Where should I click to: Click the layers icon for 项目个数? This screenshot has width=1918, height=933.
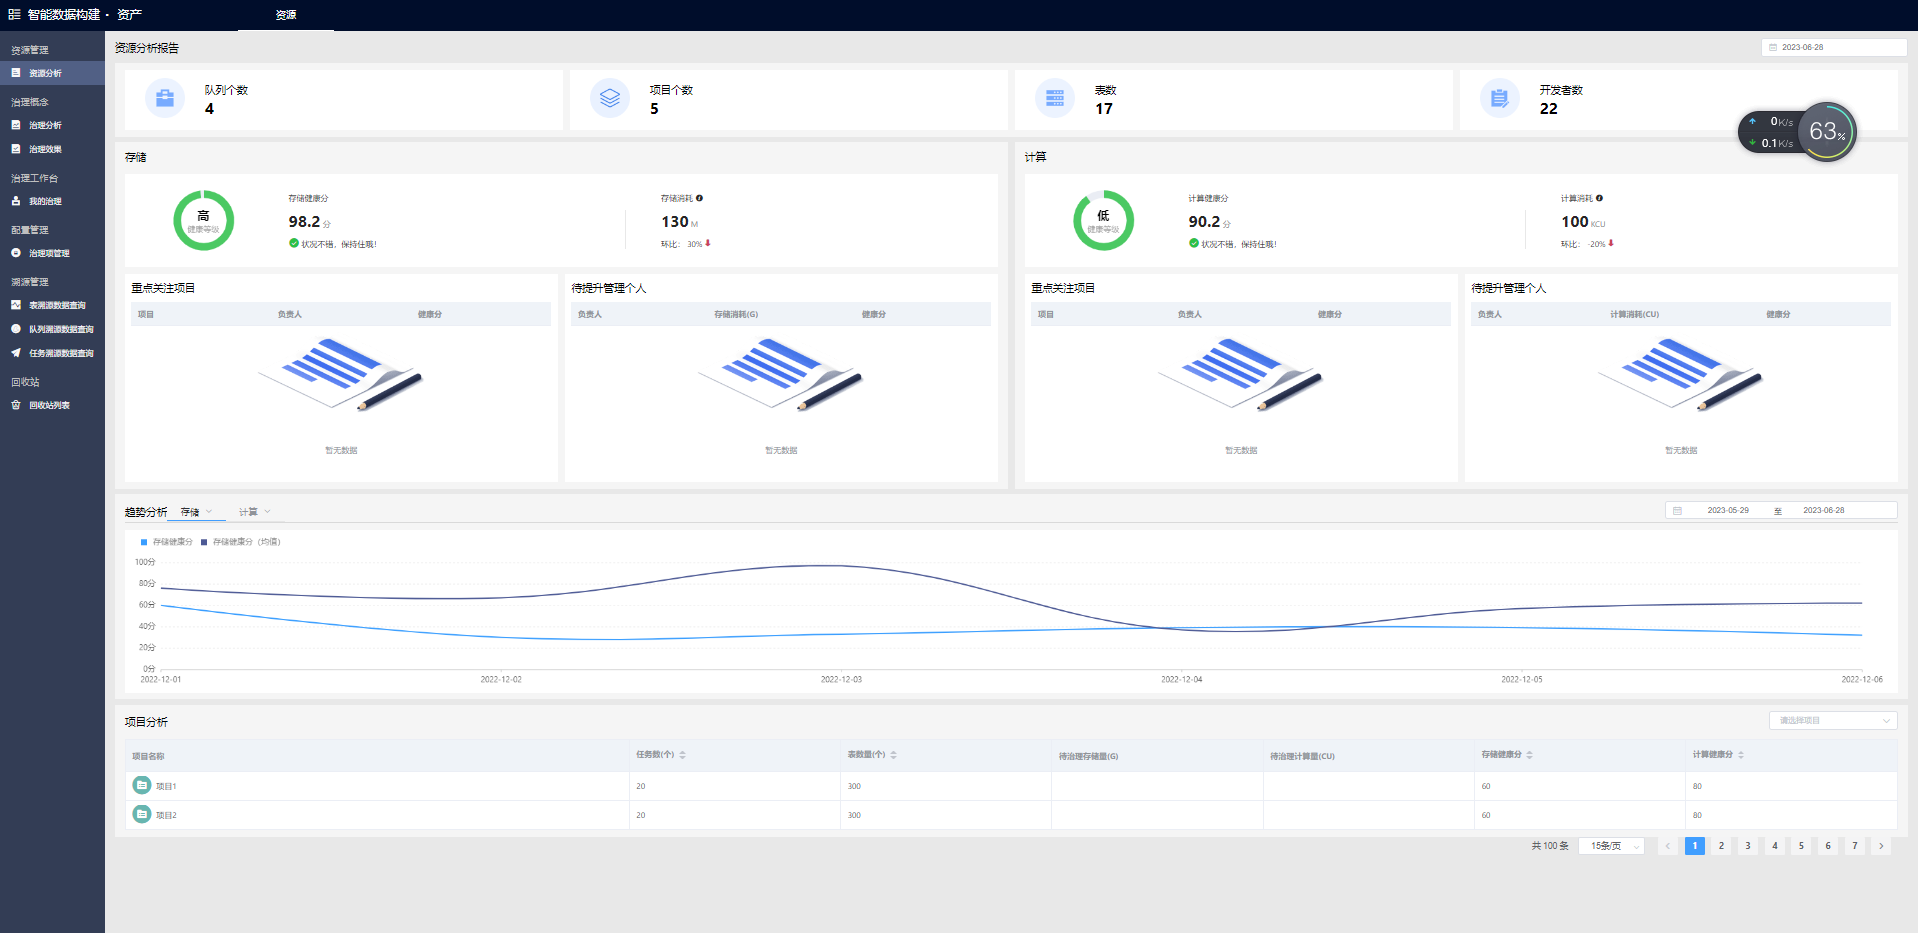pos(610,98)
